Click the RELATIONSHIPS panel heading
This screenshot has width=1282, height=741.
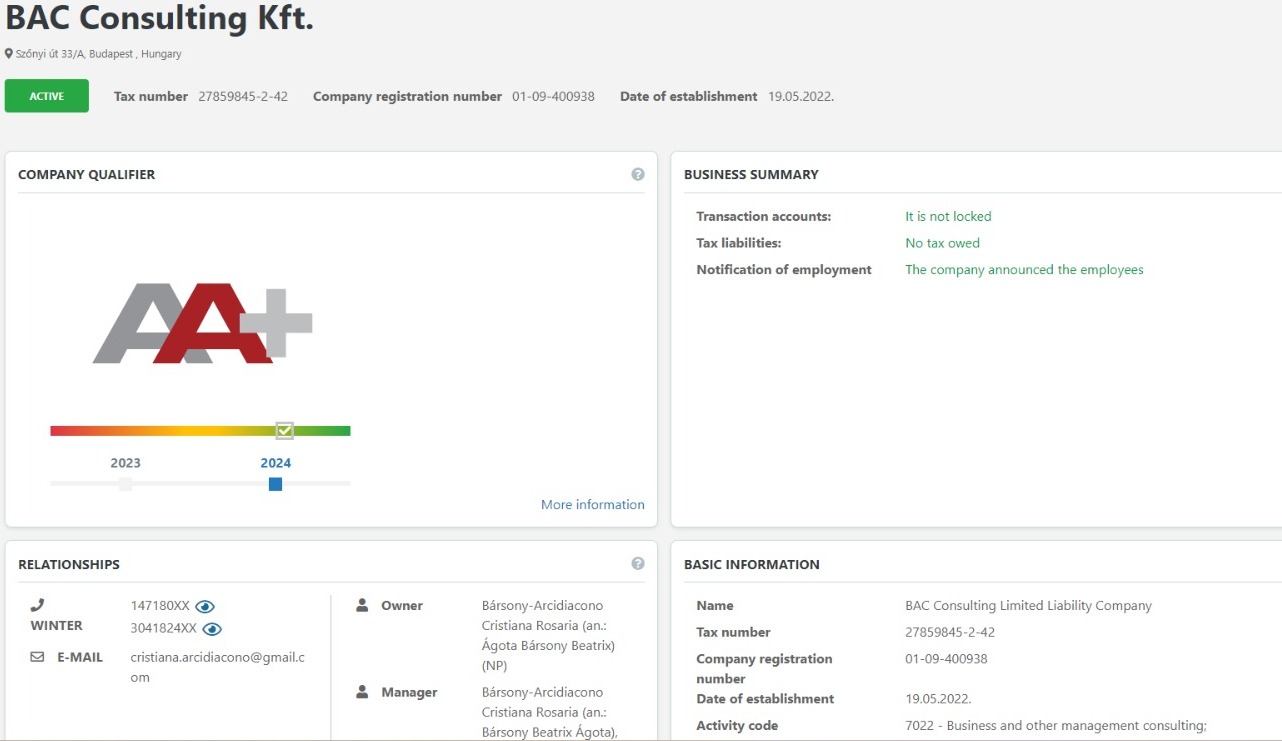click(x=69, y=565)
